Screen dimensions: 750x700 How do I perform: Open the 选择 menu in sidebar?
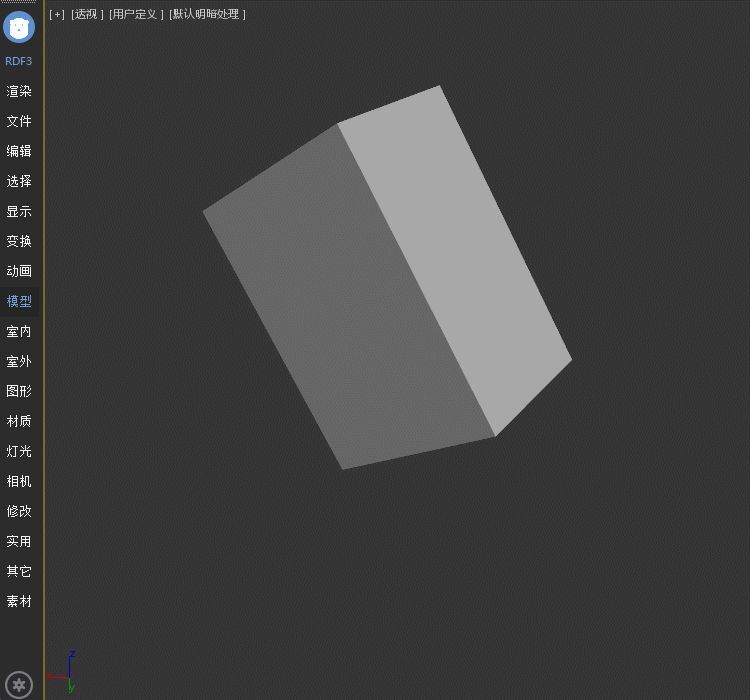point(19,181)
